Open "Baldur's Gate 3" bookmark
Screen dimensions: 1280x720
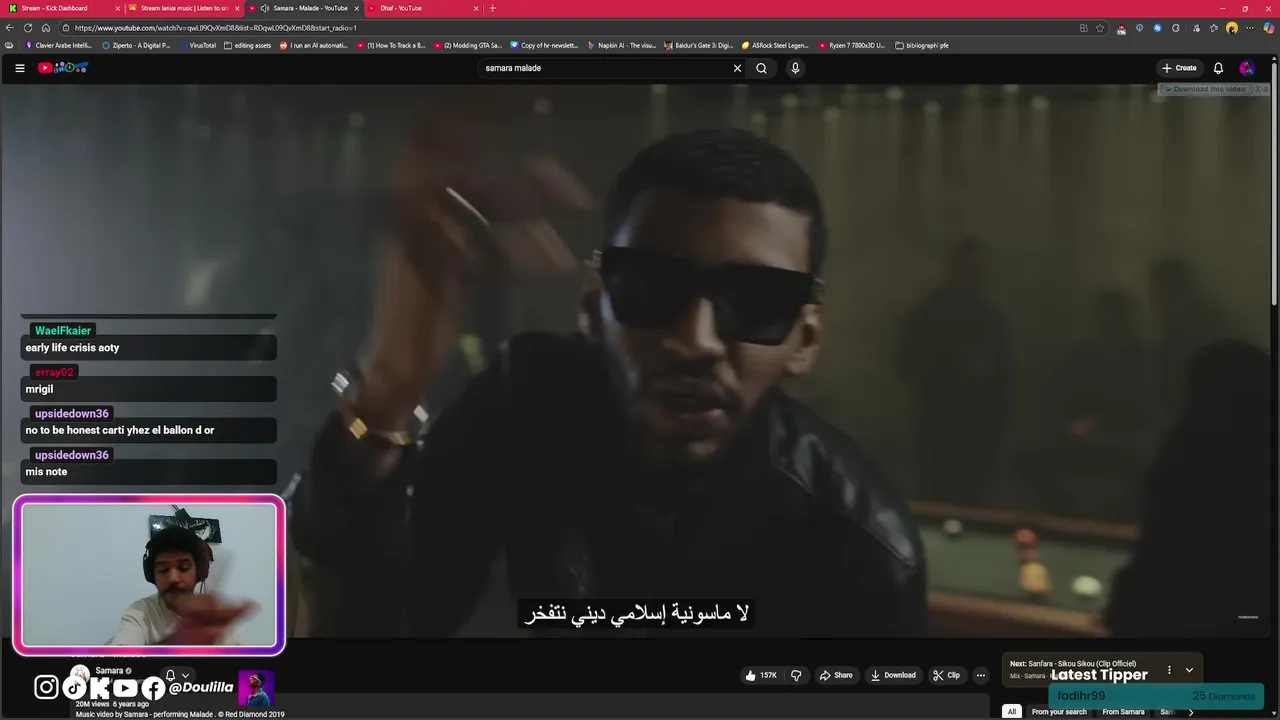tap(698, 45)
